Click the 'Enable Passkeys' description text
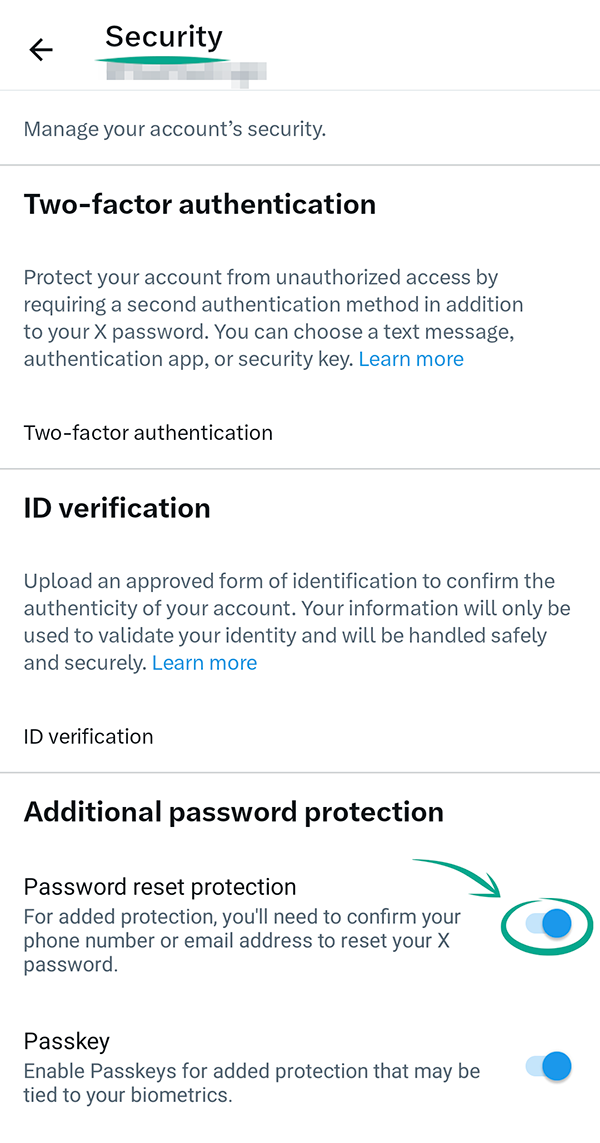600x1143 pixels. [x=252, y=1083]
